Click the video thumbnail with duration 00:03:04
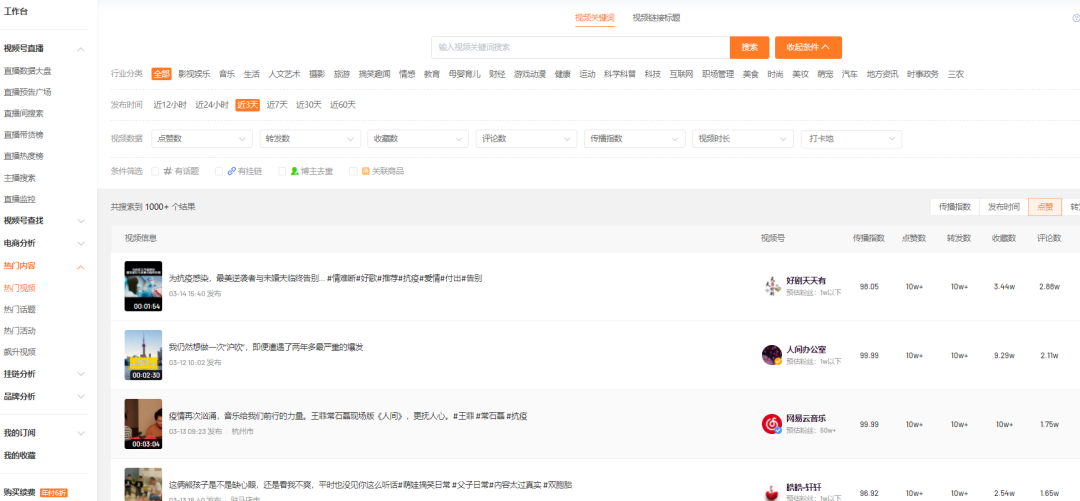1080x501 pixels. point(143,424)
